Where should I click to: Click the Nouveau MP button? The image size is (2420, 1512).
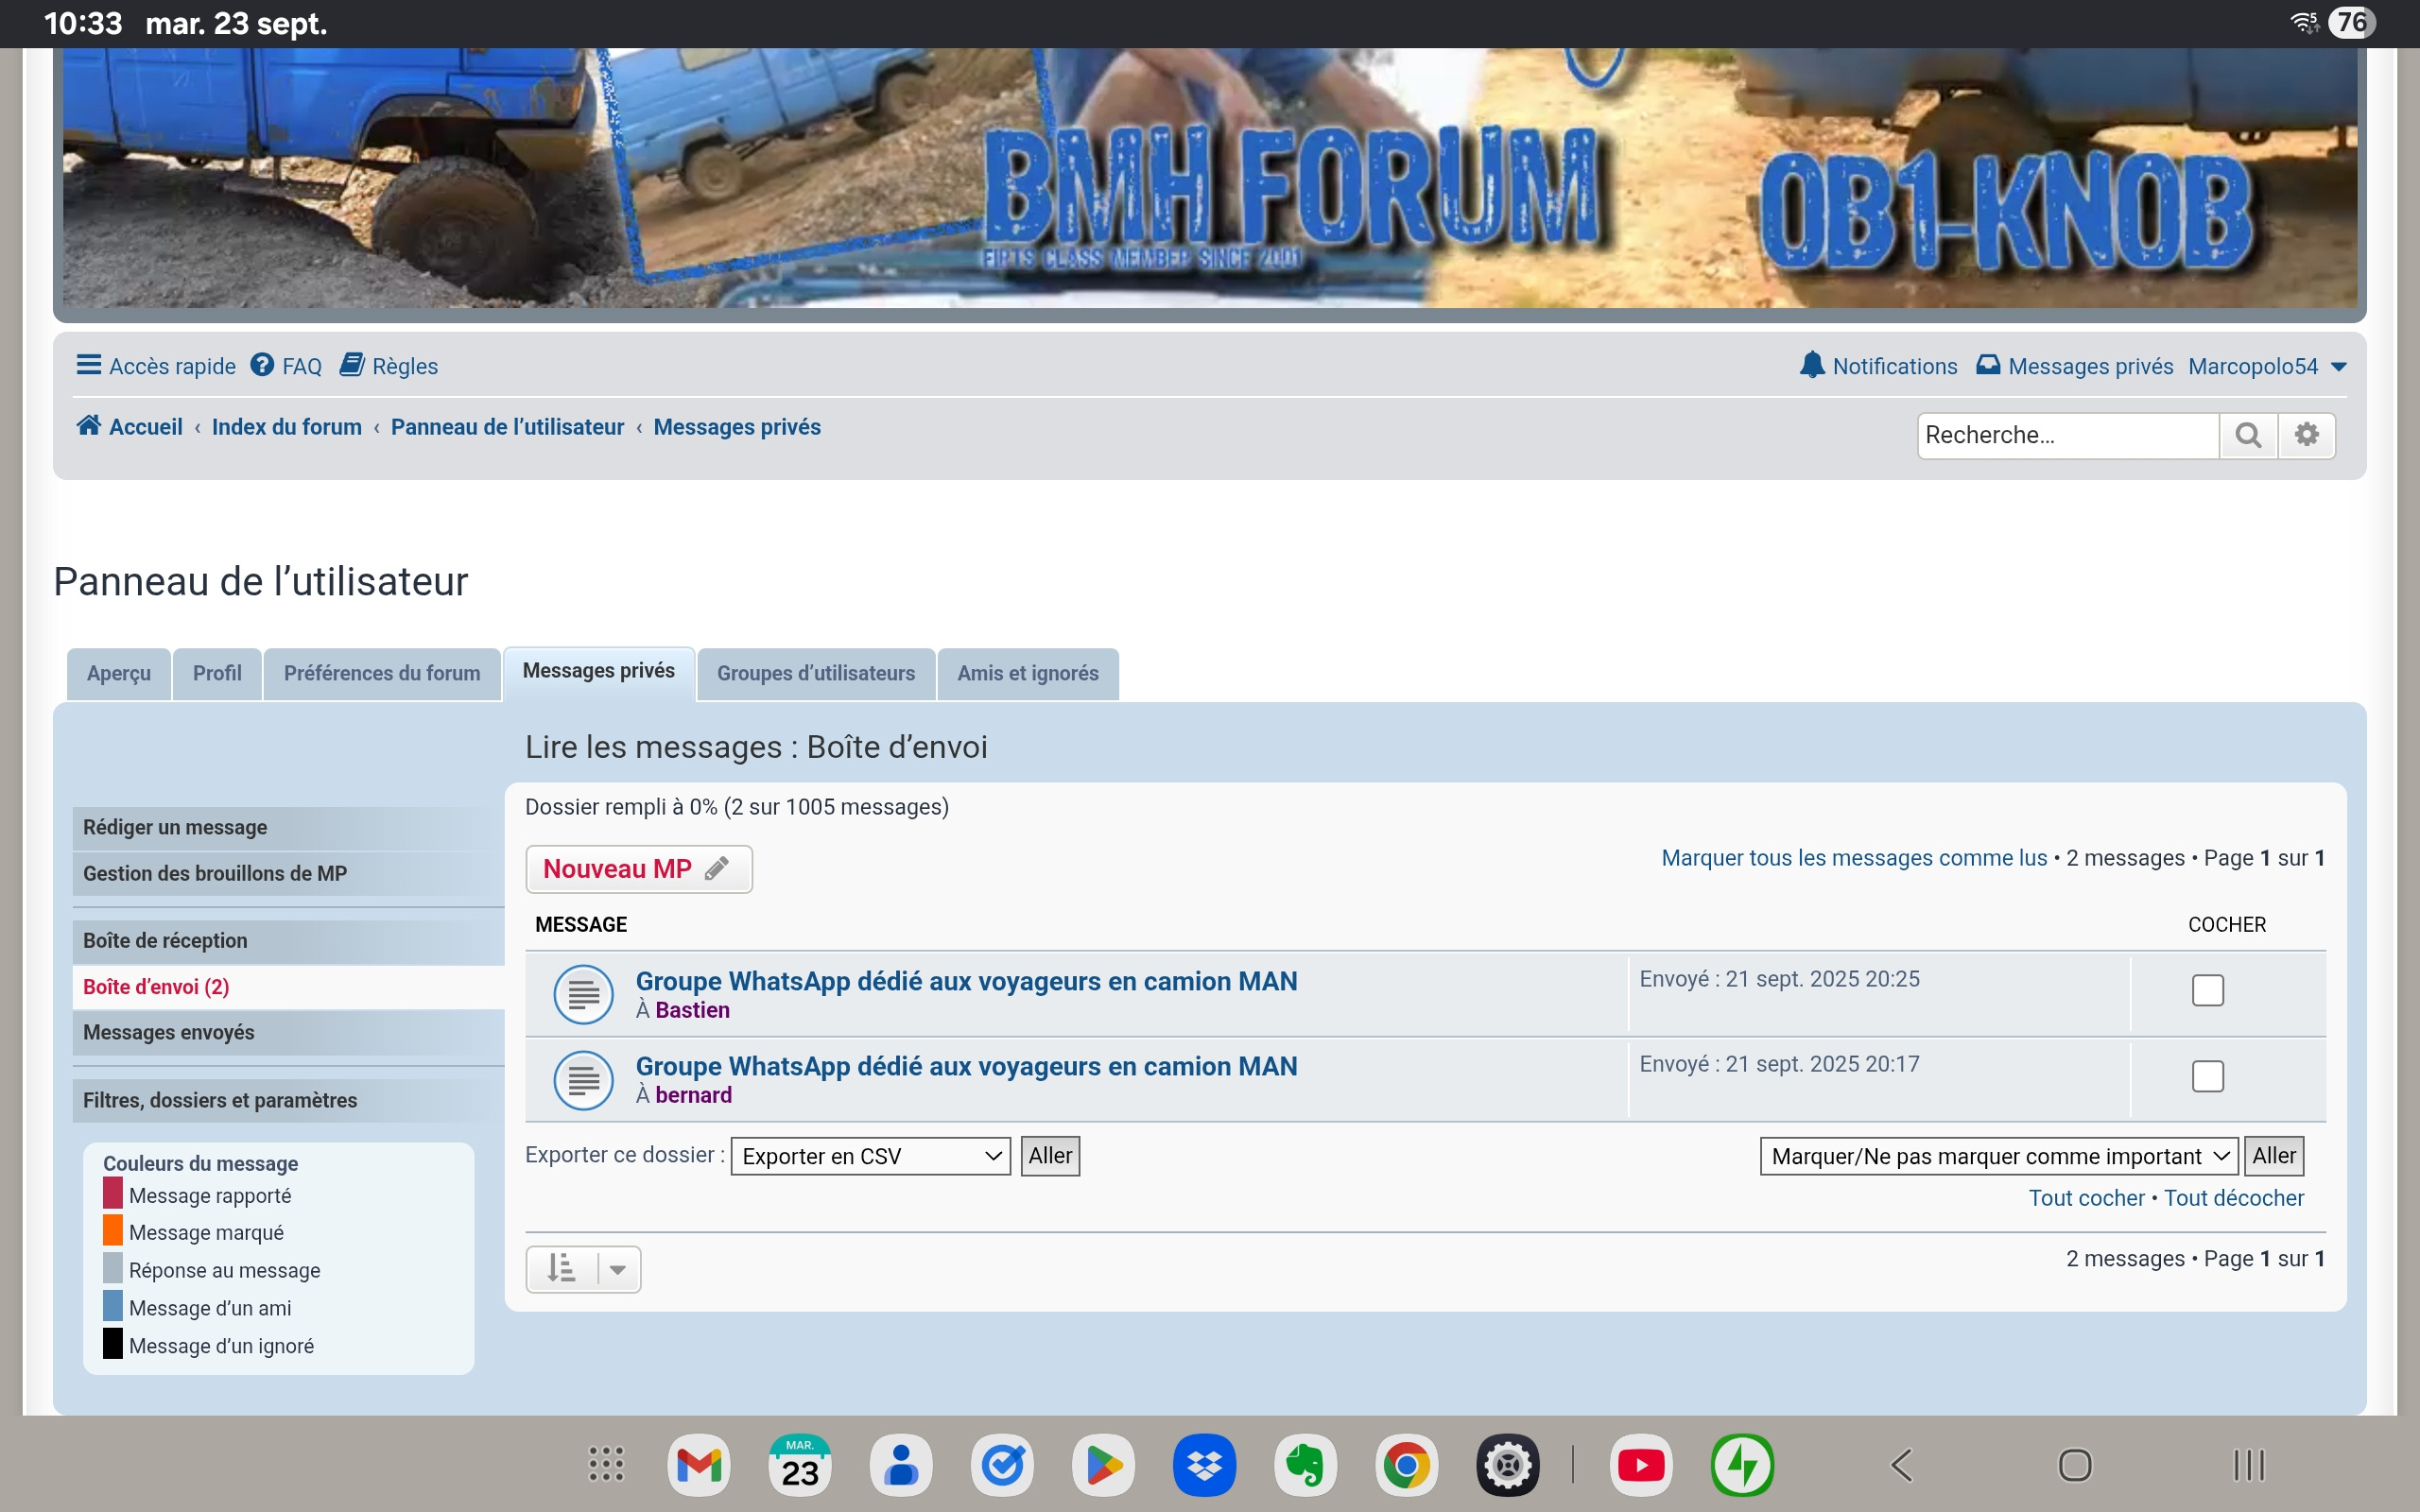pos(638,869)
